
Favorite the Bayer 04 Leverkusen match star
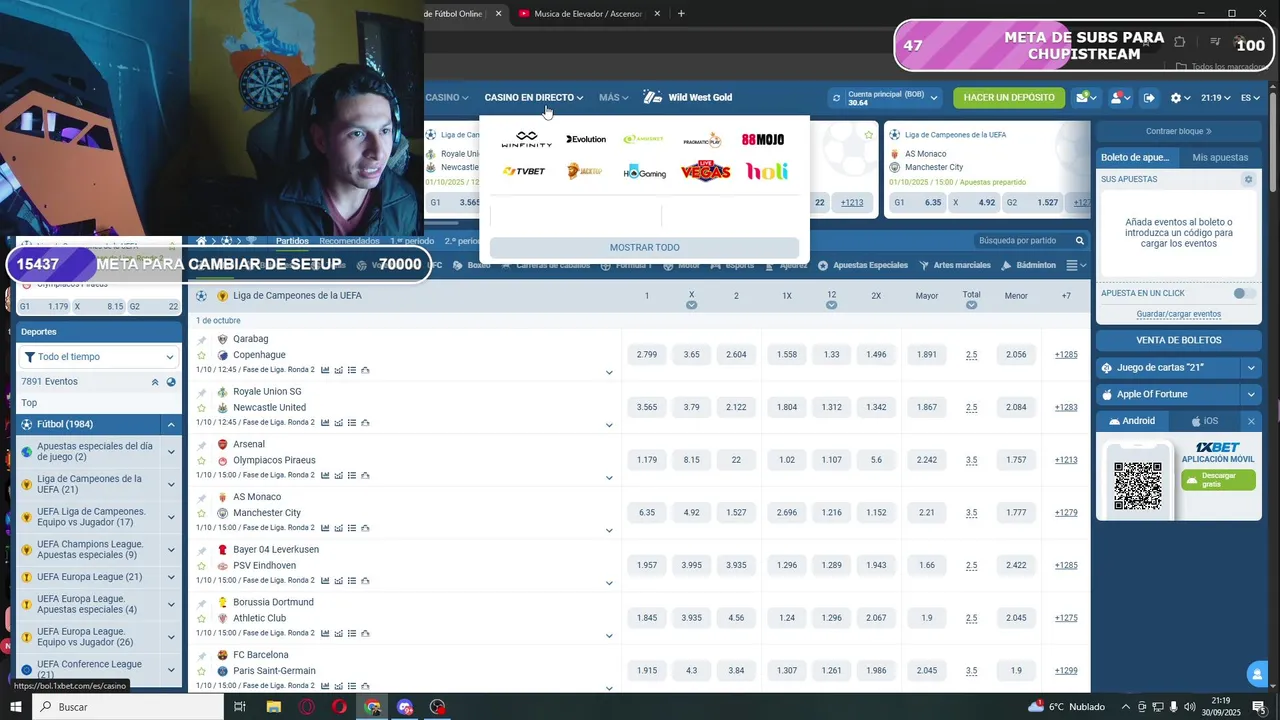(202, 566)
